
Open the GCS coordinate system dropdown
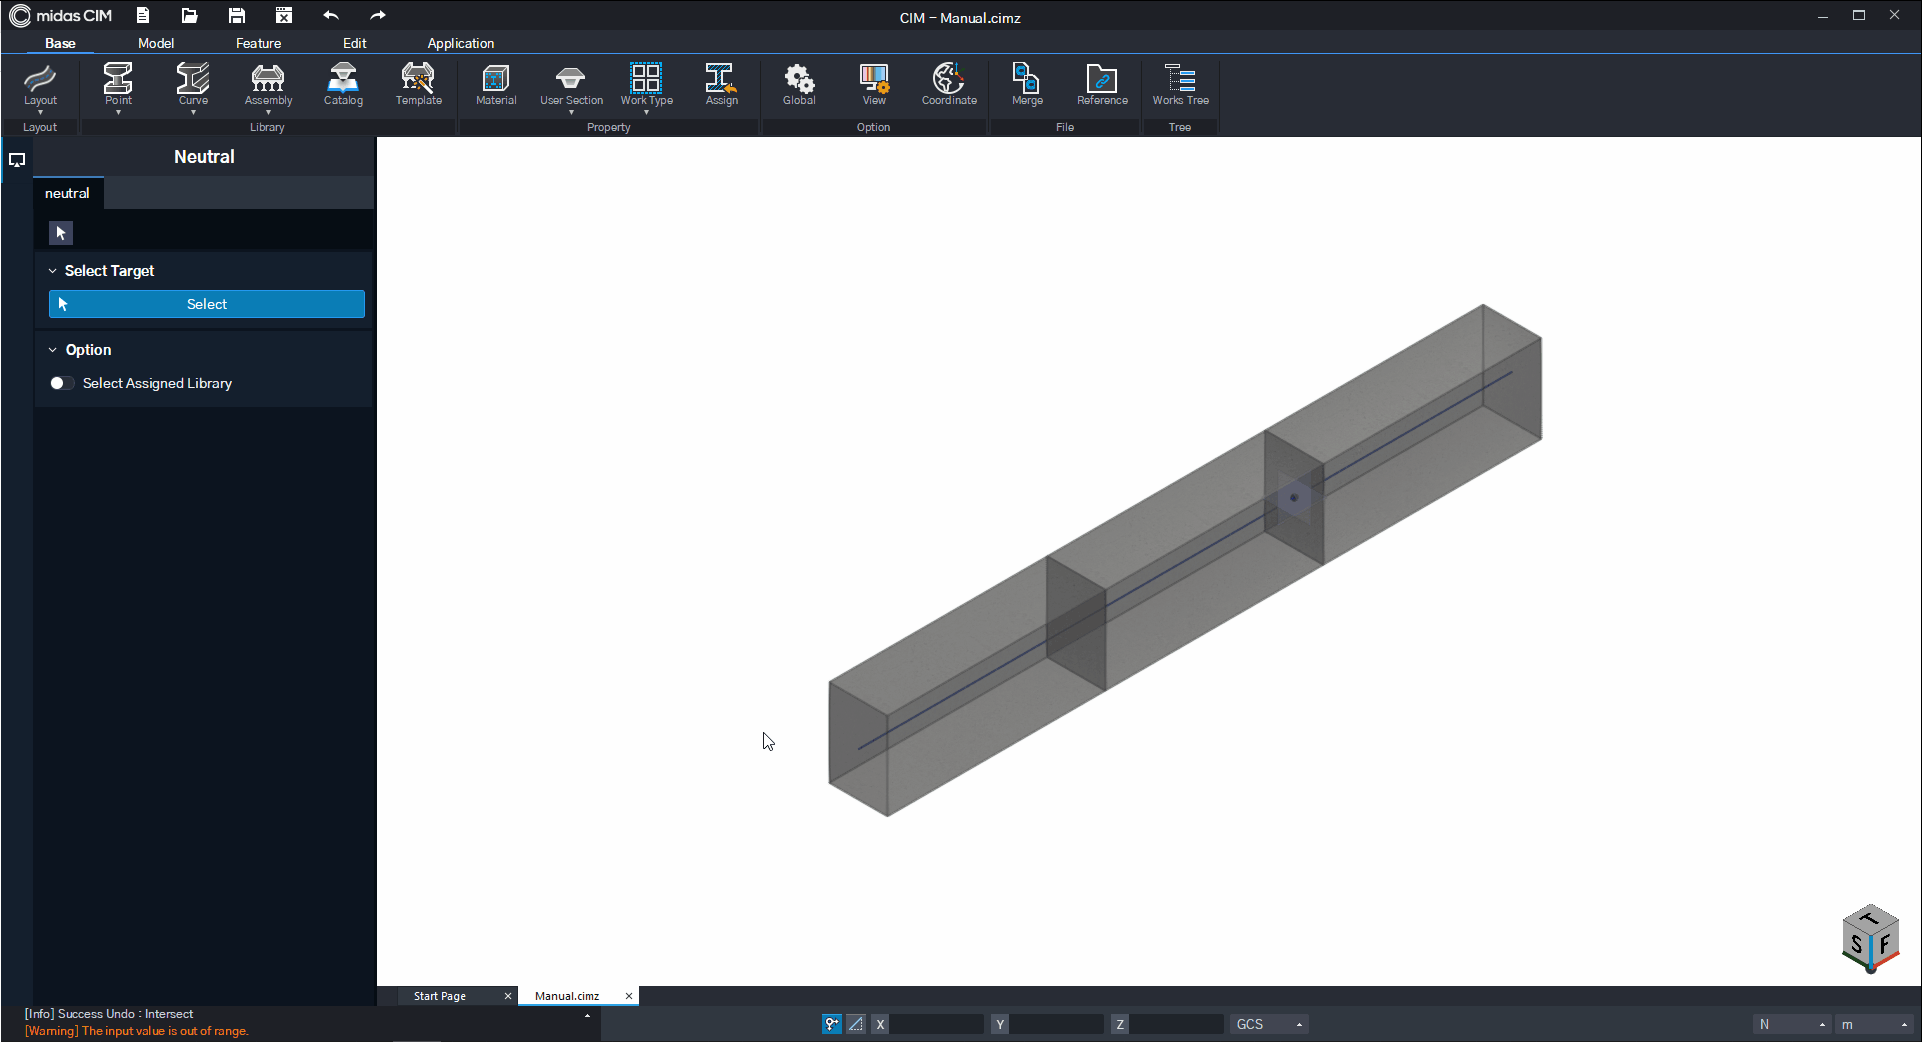1269,1024
